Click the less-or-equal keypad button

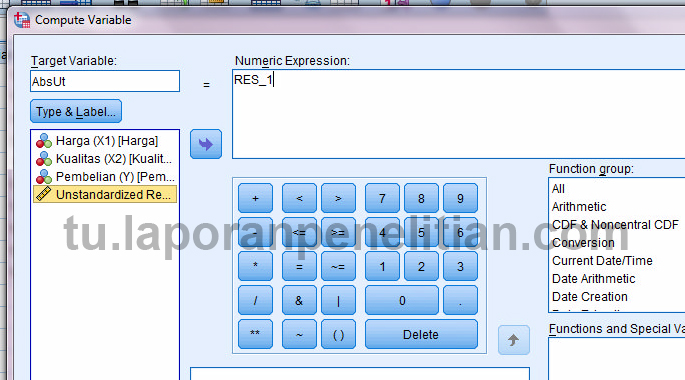pos(299,232)
